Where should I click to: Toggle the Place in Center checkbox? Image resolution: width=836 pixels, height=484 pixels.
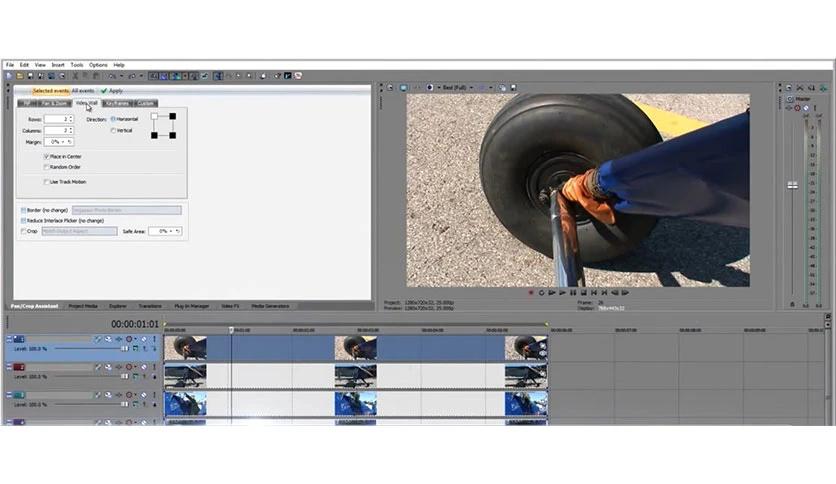point(46,156)
